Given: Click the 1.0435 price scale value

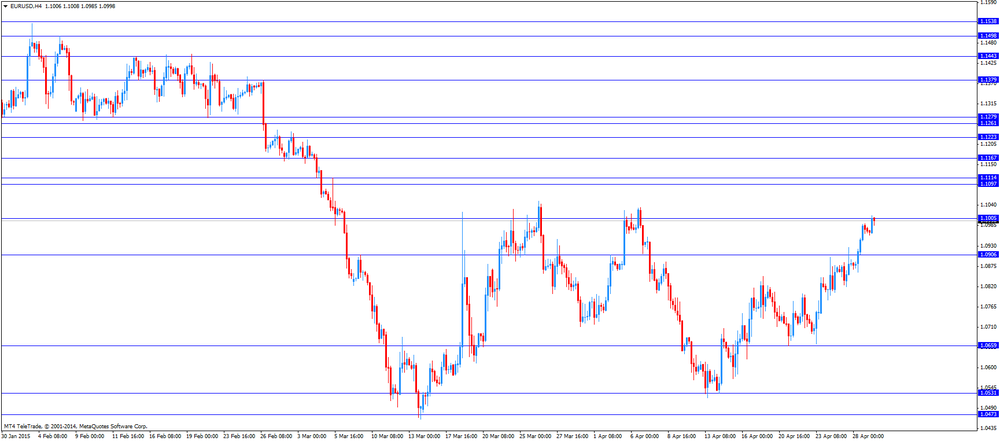Looking at the screenshot, I should 989,428.
